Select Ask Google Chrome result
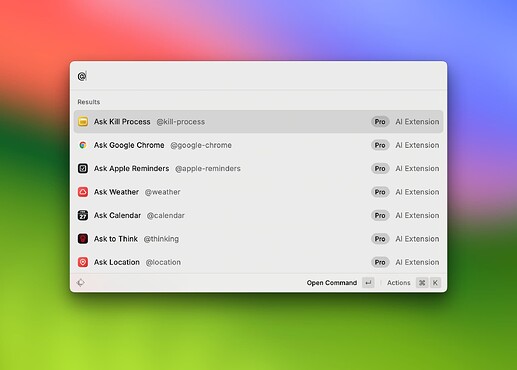 (258, 145)
